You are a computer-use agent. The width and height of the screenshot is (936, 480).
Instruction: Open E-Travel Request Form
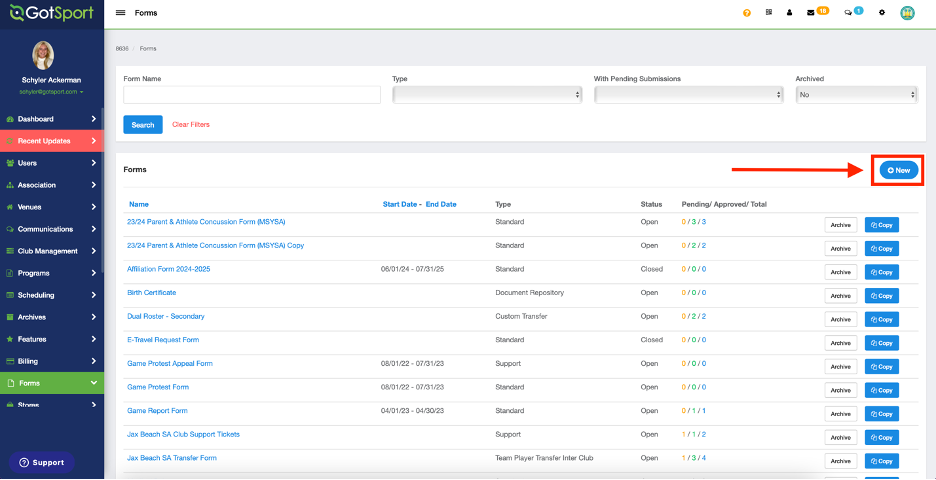point(163,340)
